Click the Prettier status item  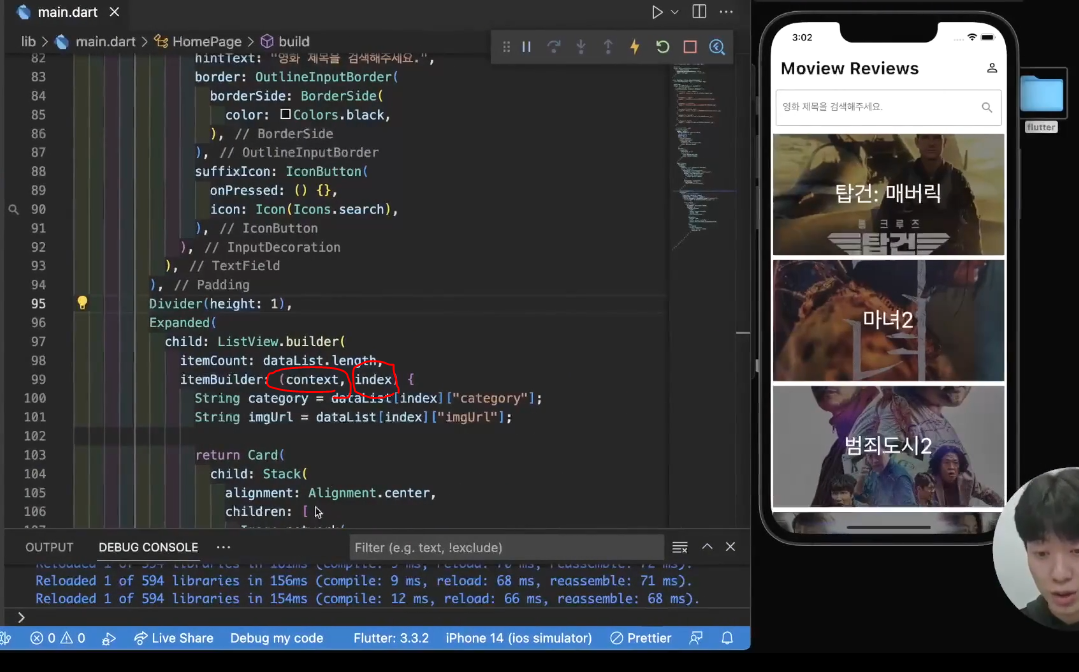point(641,638)
